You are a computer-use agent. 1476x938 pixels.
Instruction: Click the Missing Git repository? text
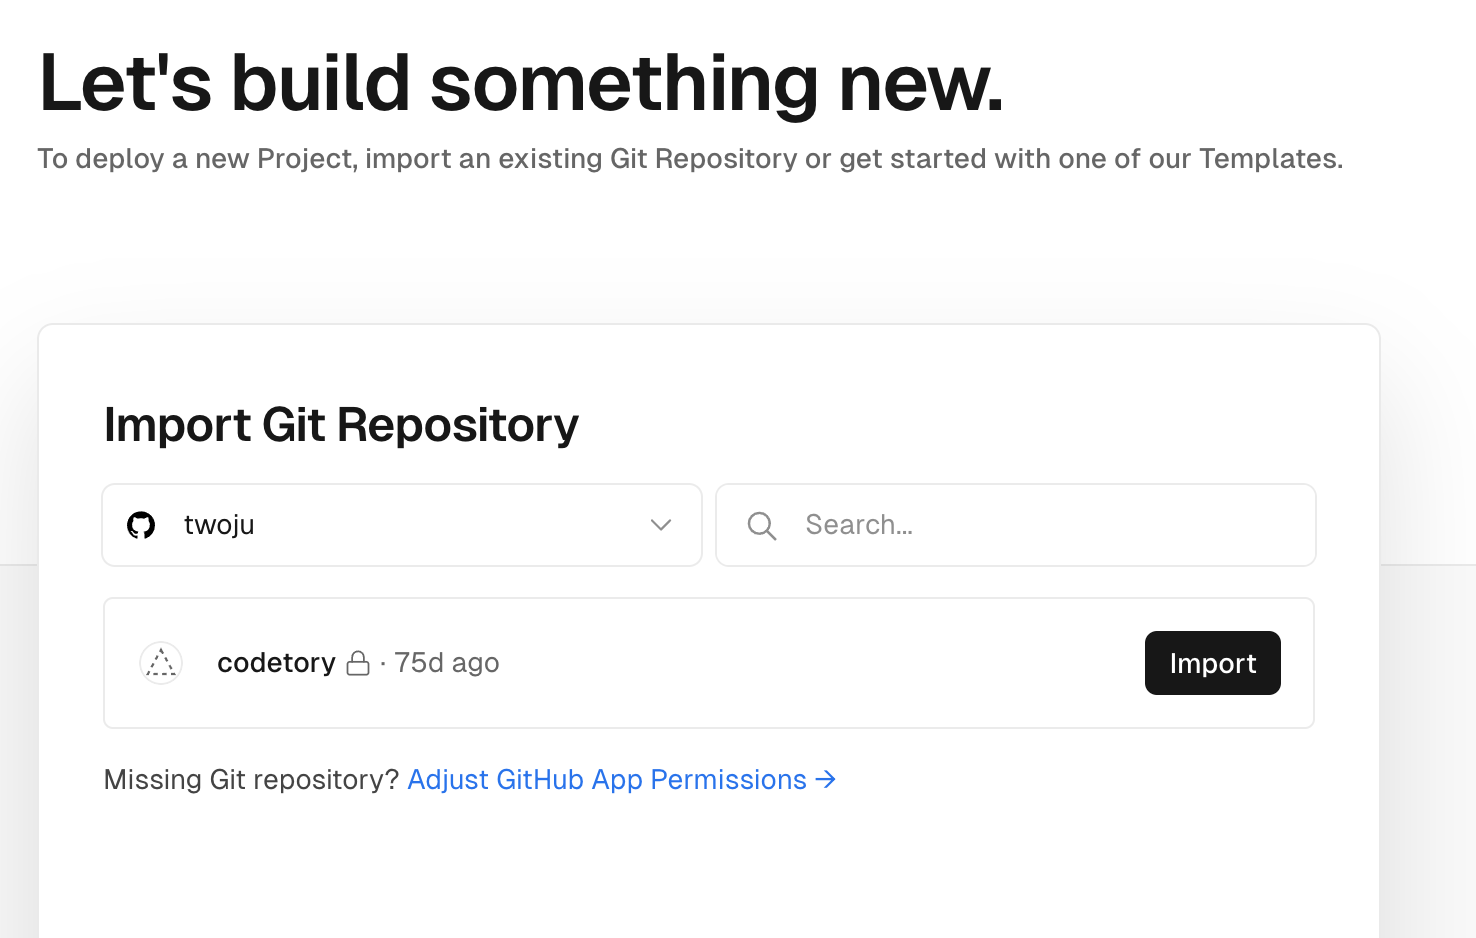click(x=251, y=779)
